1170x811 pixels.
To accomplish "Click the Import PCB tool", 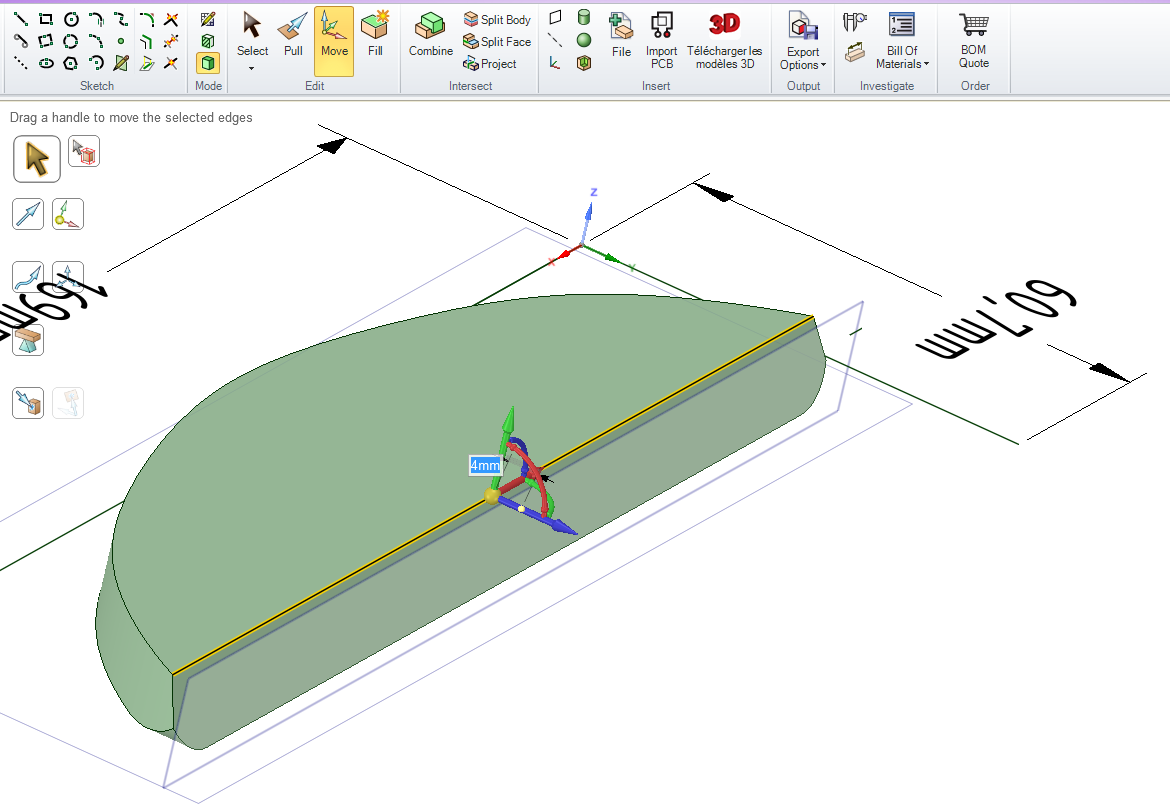I will 661,40.
